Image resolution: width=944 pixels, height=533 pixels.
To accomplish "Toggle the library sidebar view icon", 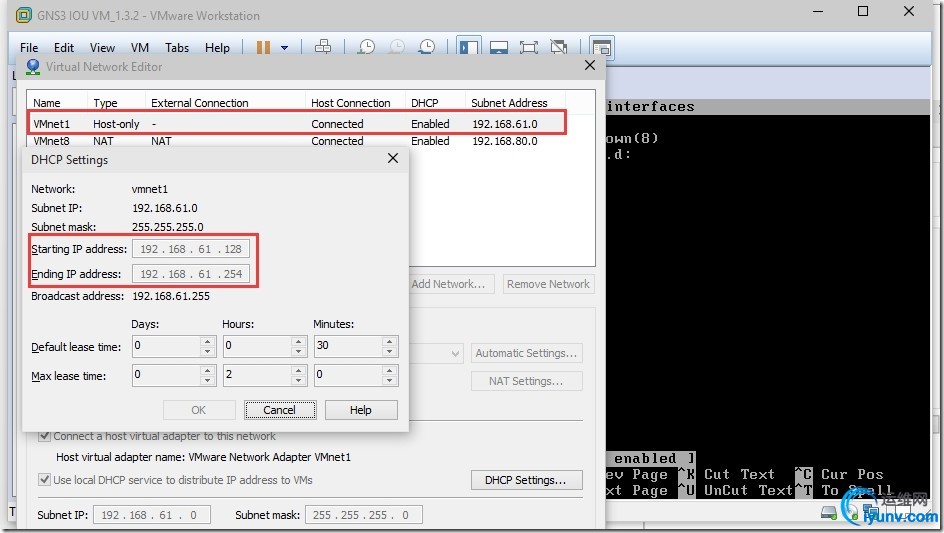I will (x=468, y=47).
